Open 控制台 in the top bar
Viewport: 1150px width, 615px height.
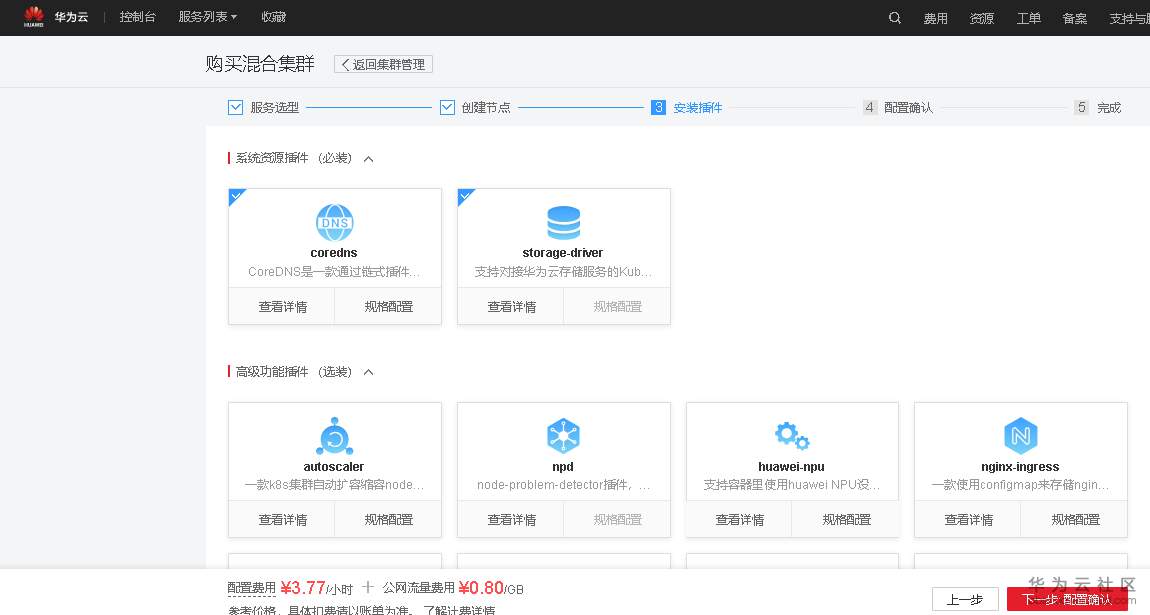coord(138,17)
